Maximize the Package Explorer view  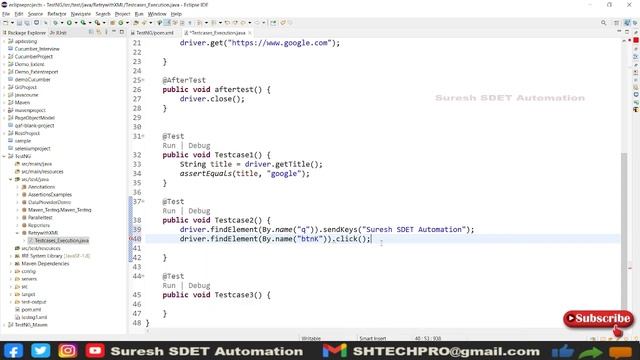(x=122, y=32)
